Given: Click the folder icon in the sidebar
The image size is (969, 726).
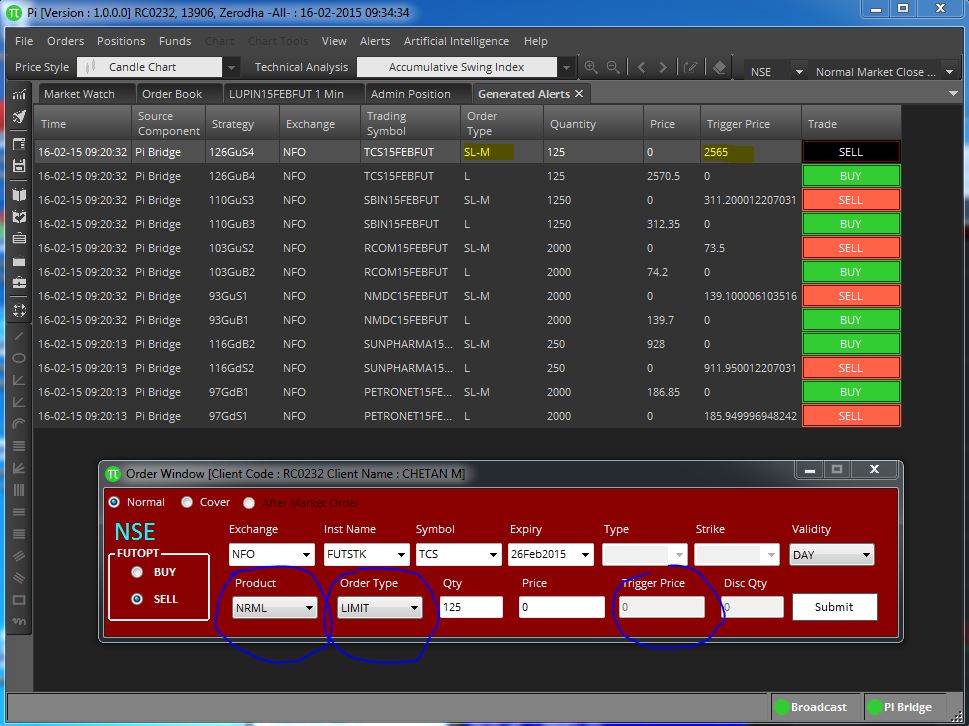Looking at the screenshot, I should [x=19, y=261].
